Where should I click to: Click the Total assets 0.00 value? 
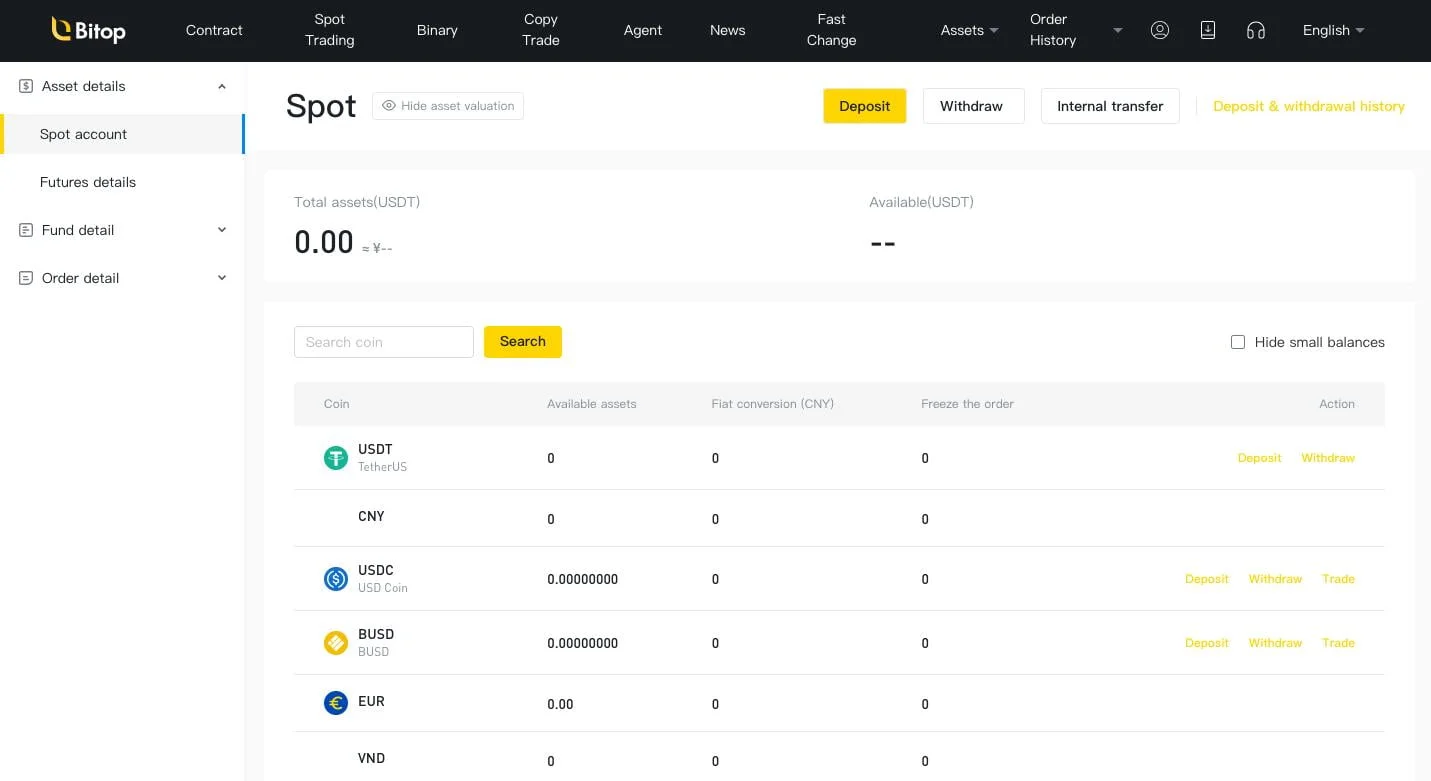click(x=324, y=242)
